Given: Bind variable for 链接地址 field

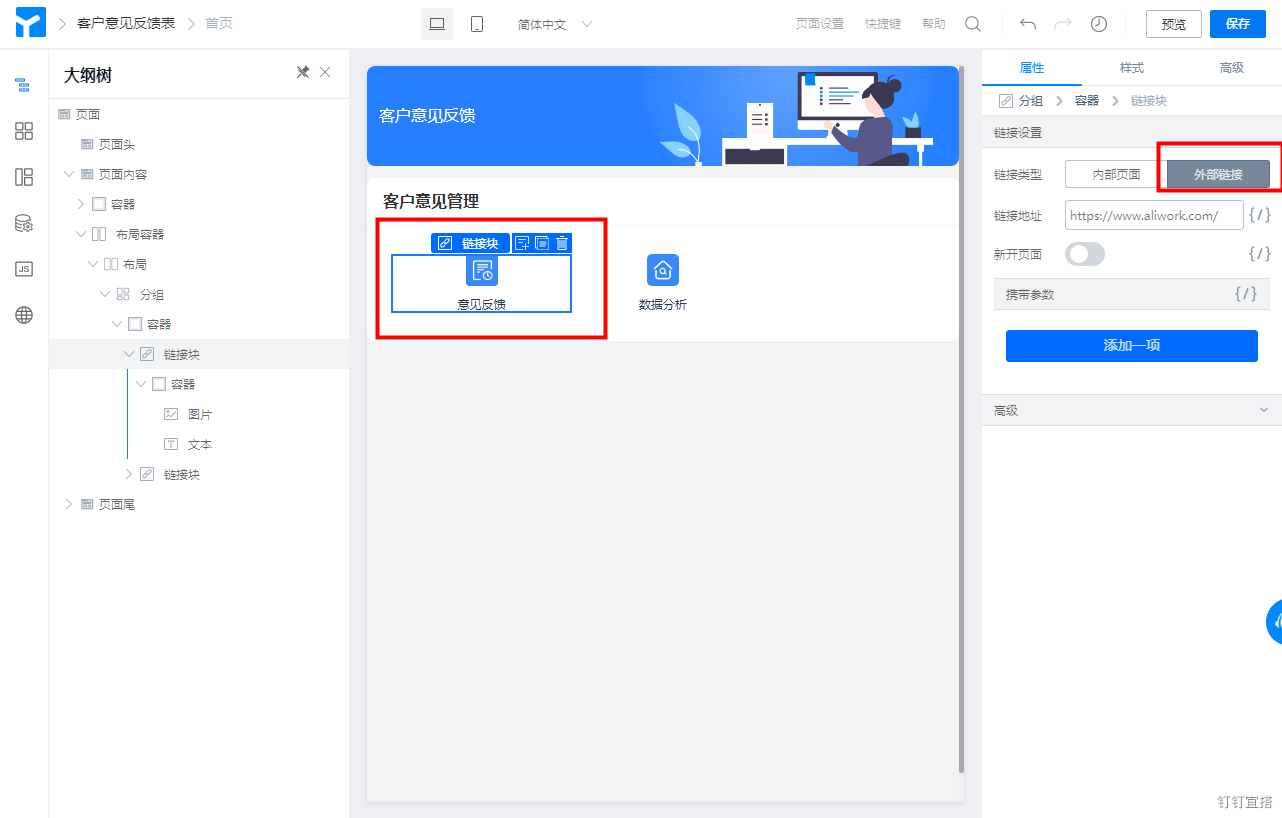Looking at the screenshot, I should (x=1260, y=215).
